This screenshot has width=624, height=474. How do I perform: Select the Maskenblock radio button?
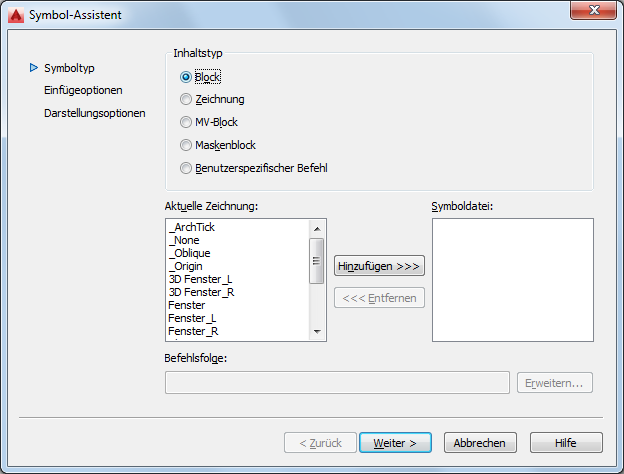(x=185, y=145)
